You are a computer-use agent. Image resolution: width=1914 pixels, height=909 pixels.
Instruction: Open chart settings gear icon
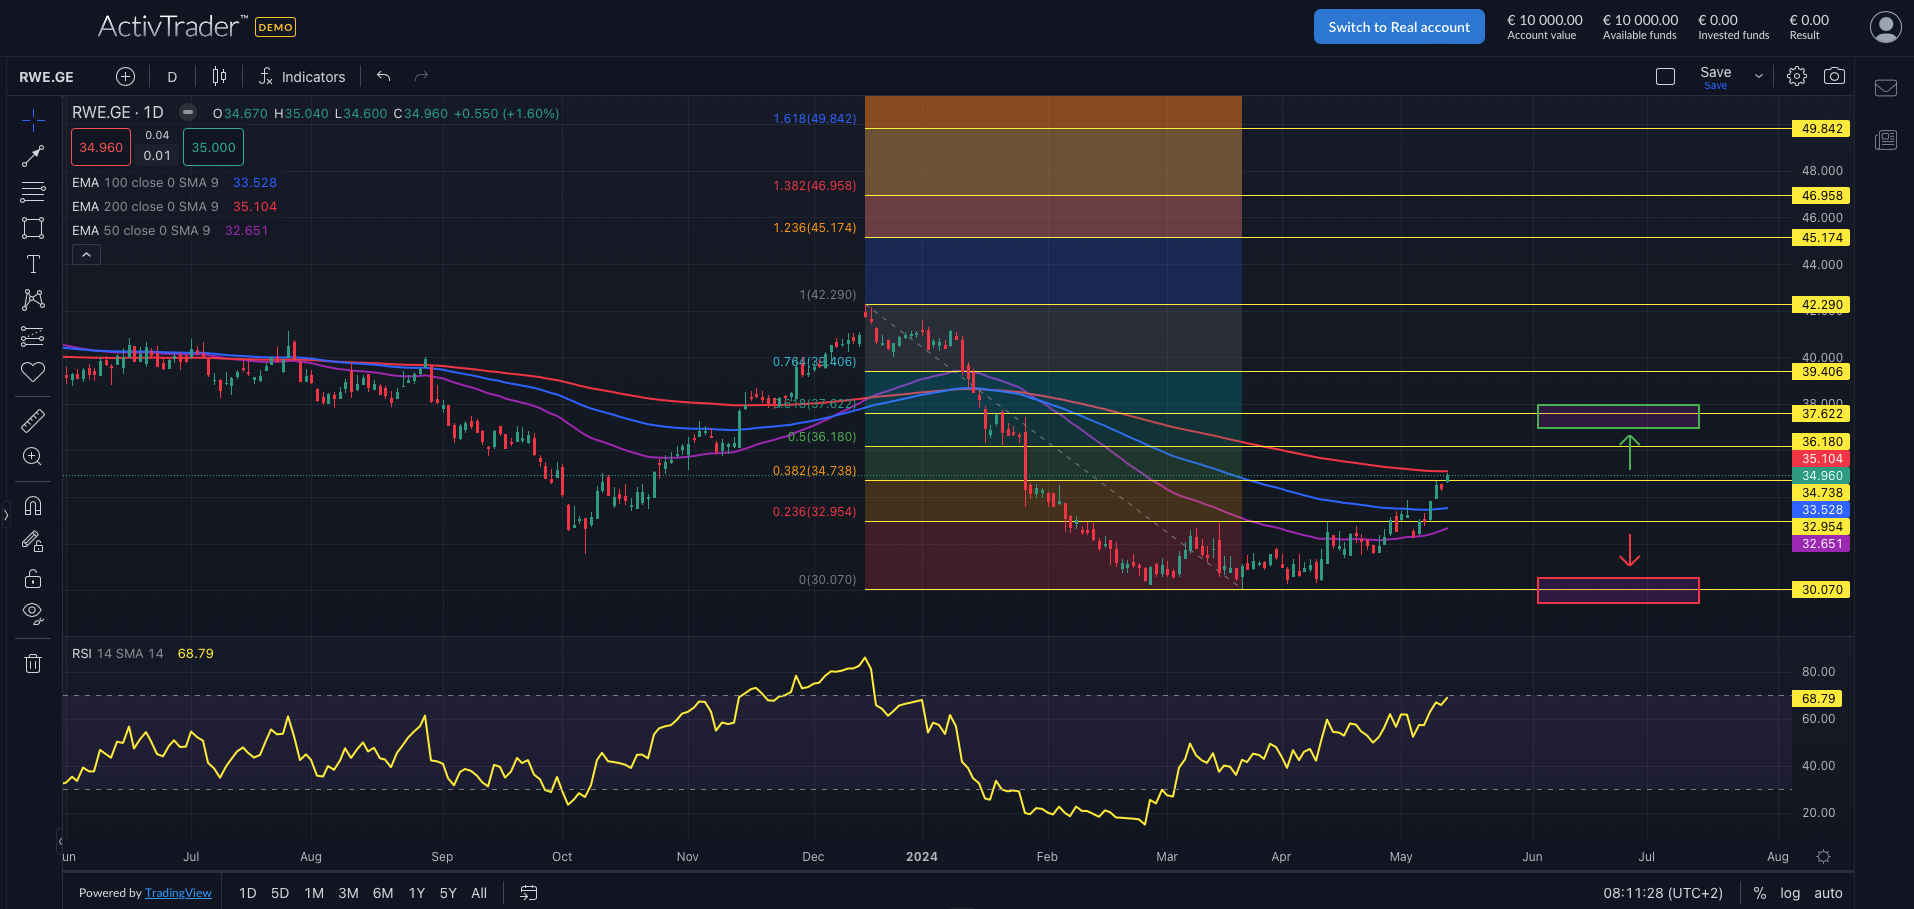coord(1797,77)
